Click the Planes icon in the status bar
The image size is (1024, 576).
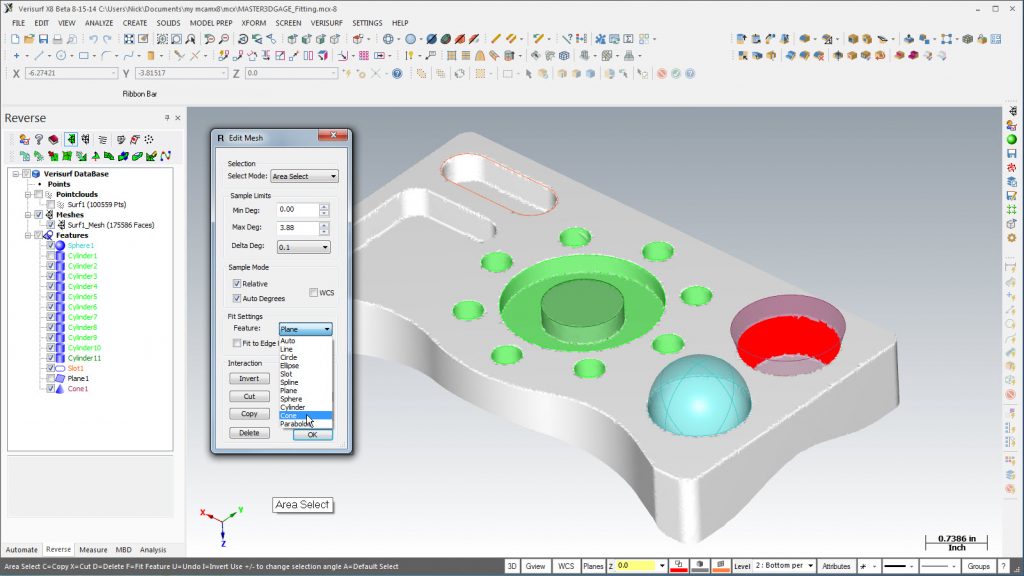593,565
